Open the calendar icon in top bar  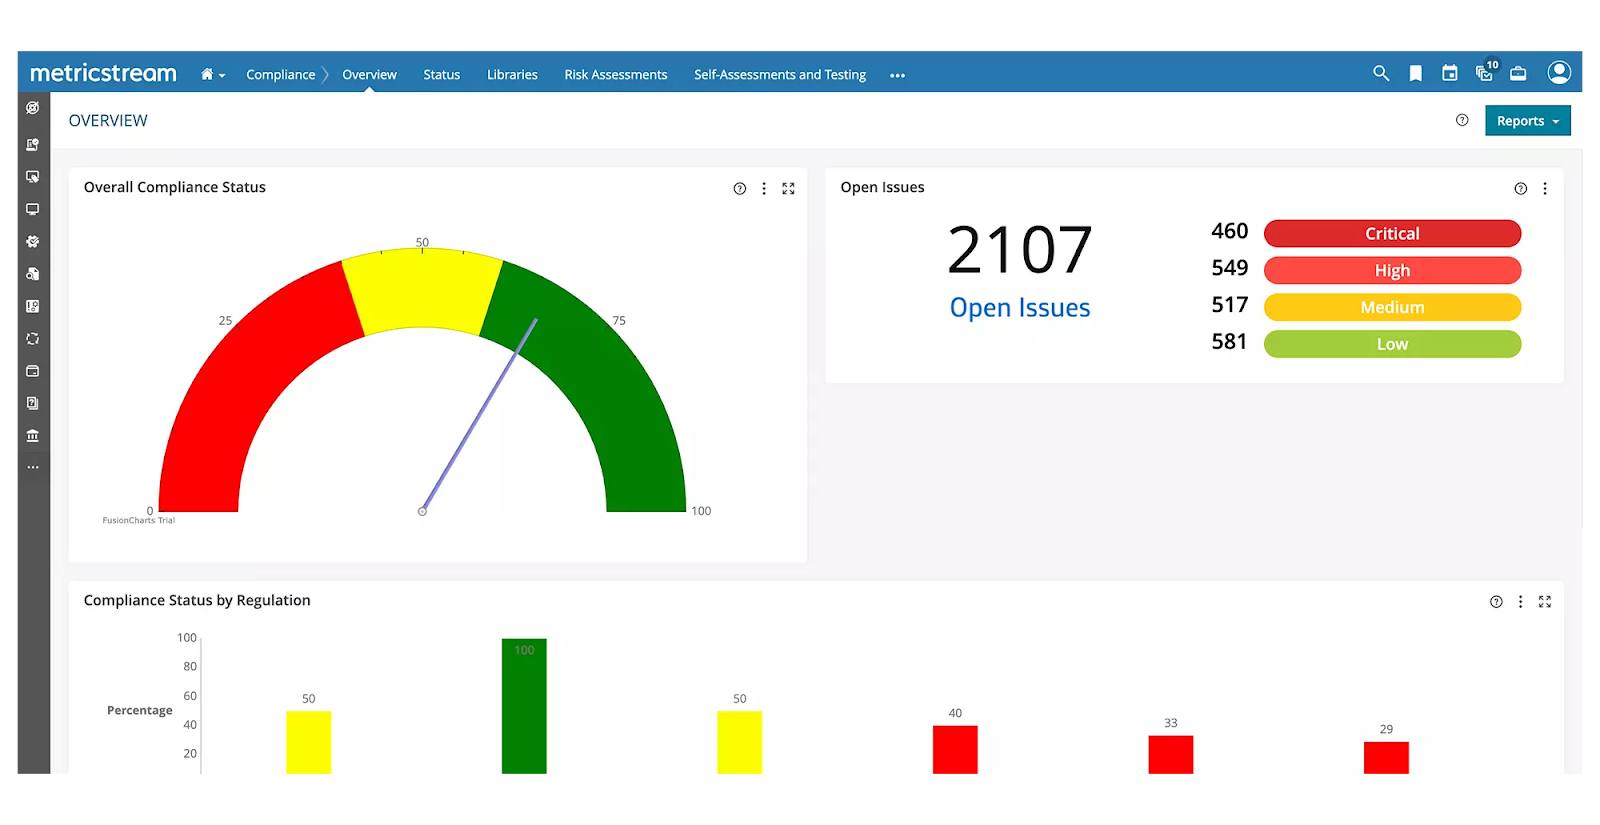[x=1449, y=73]
